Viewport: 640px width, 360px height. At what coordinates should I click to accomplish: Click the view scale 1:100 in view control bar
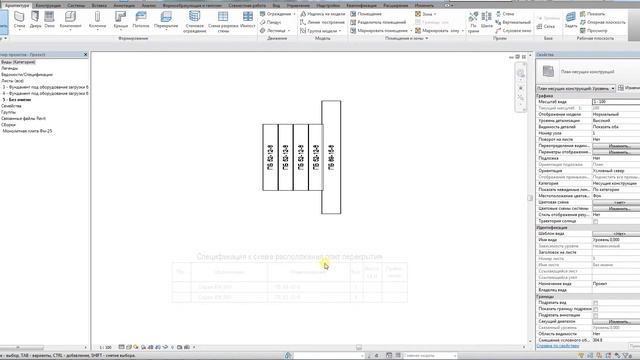(105, 347)
